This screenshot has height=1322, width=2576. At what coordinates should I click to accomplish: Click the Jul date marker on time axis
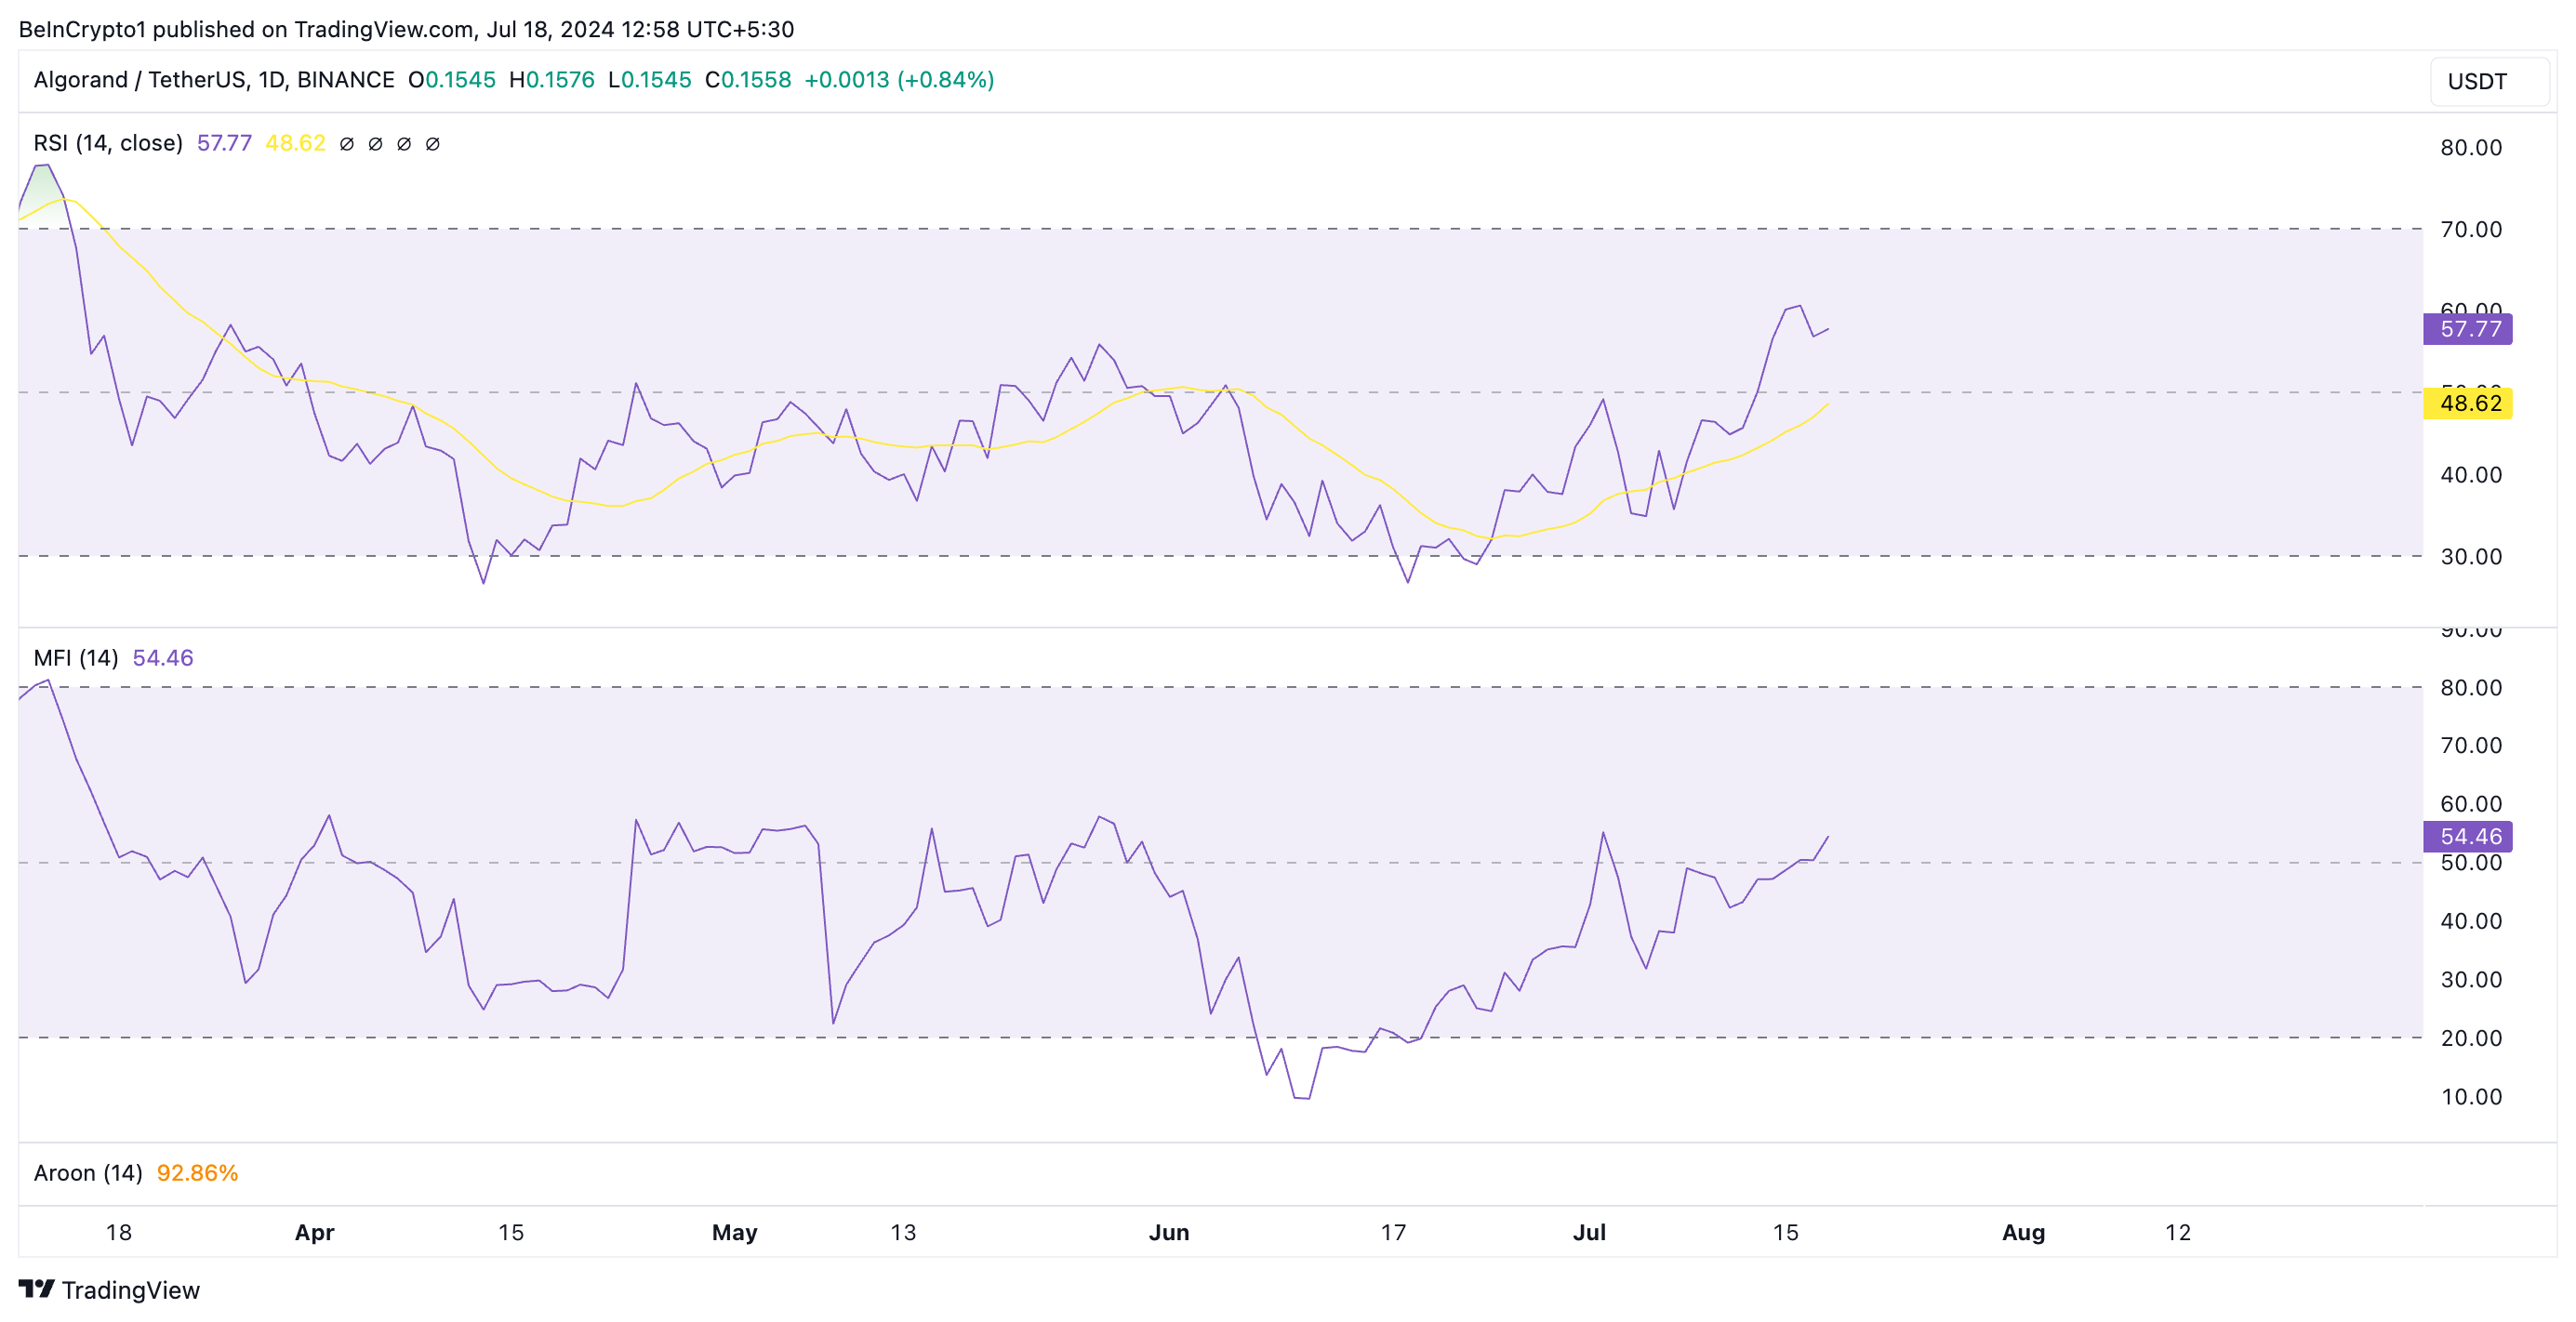tap(1588, 1232)
